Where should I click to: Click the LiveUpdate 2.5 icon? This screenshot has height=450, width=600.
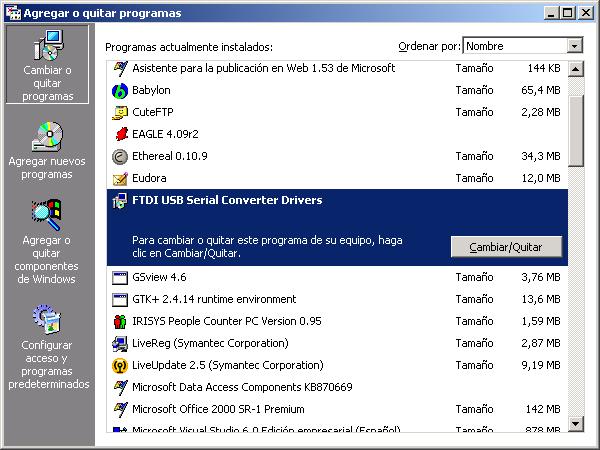(120, 365)
